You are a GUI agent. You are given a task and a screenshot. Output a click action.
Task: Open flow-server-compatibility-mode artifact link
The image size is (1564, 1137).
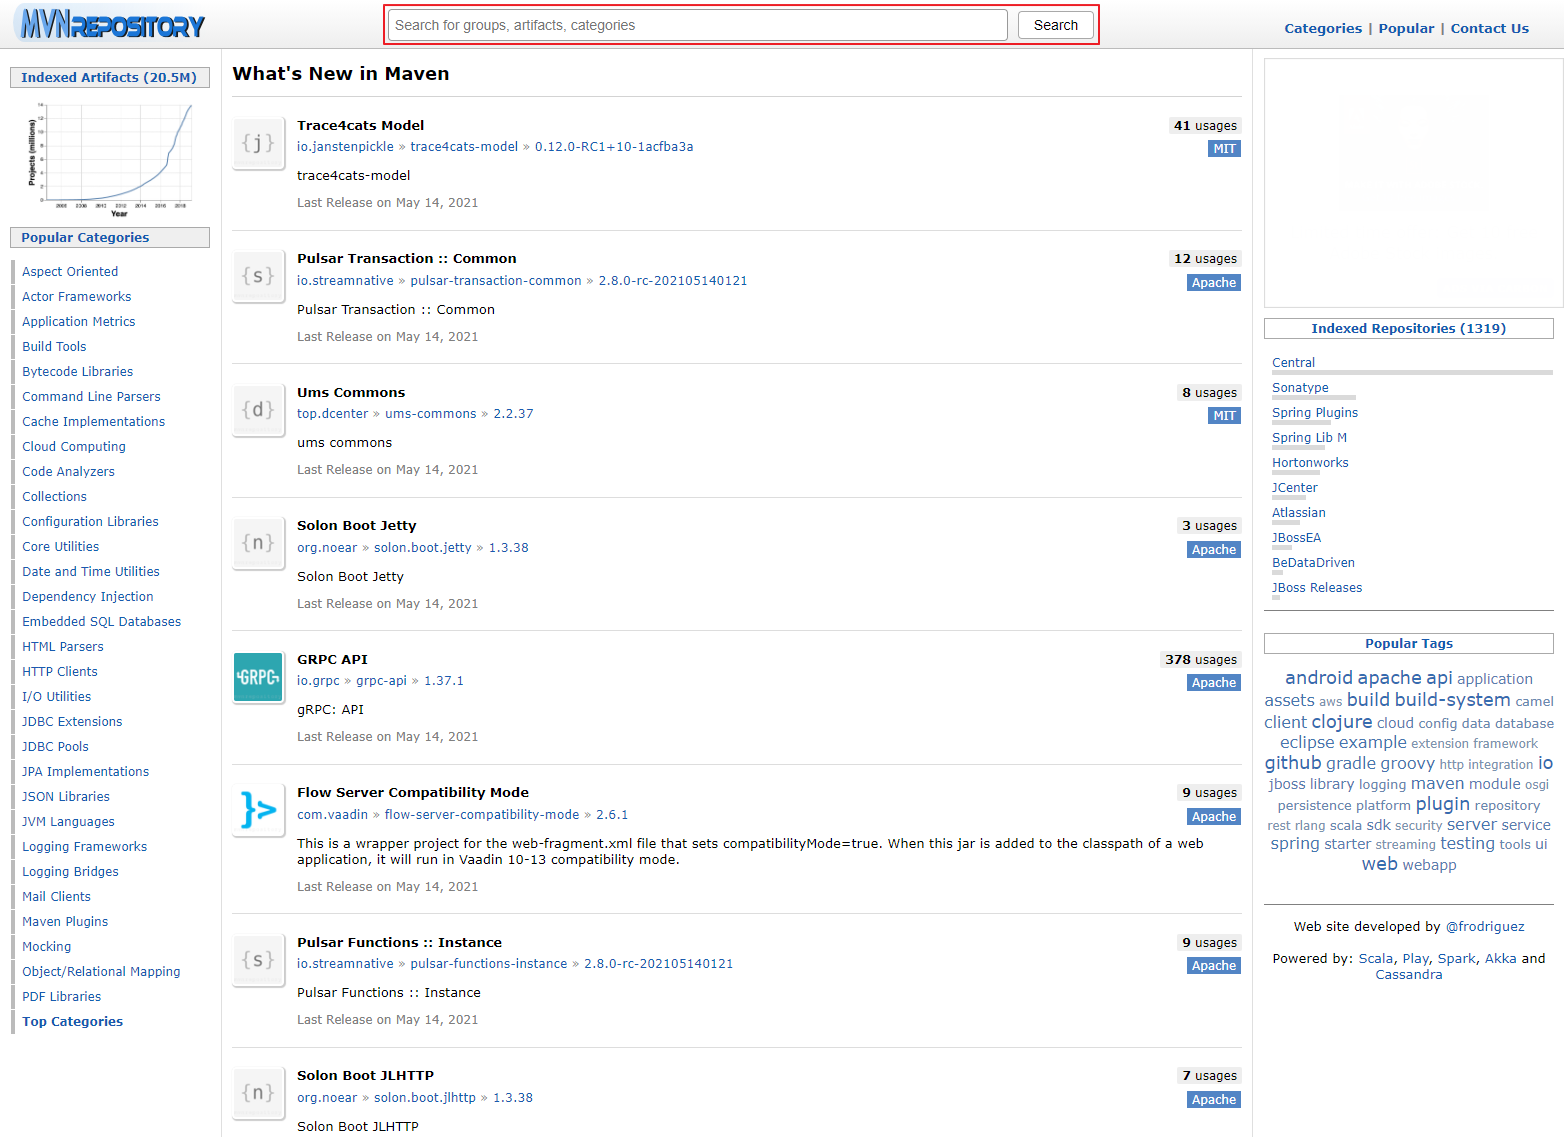coord(482,814)
